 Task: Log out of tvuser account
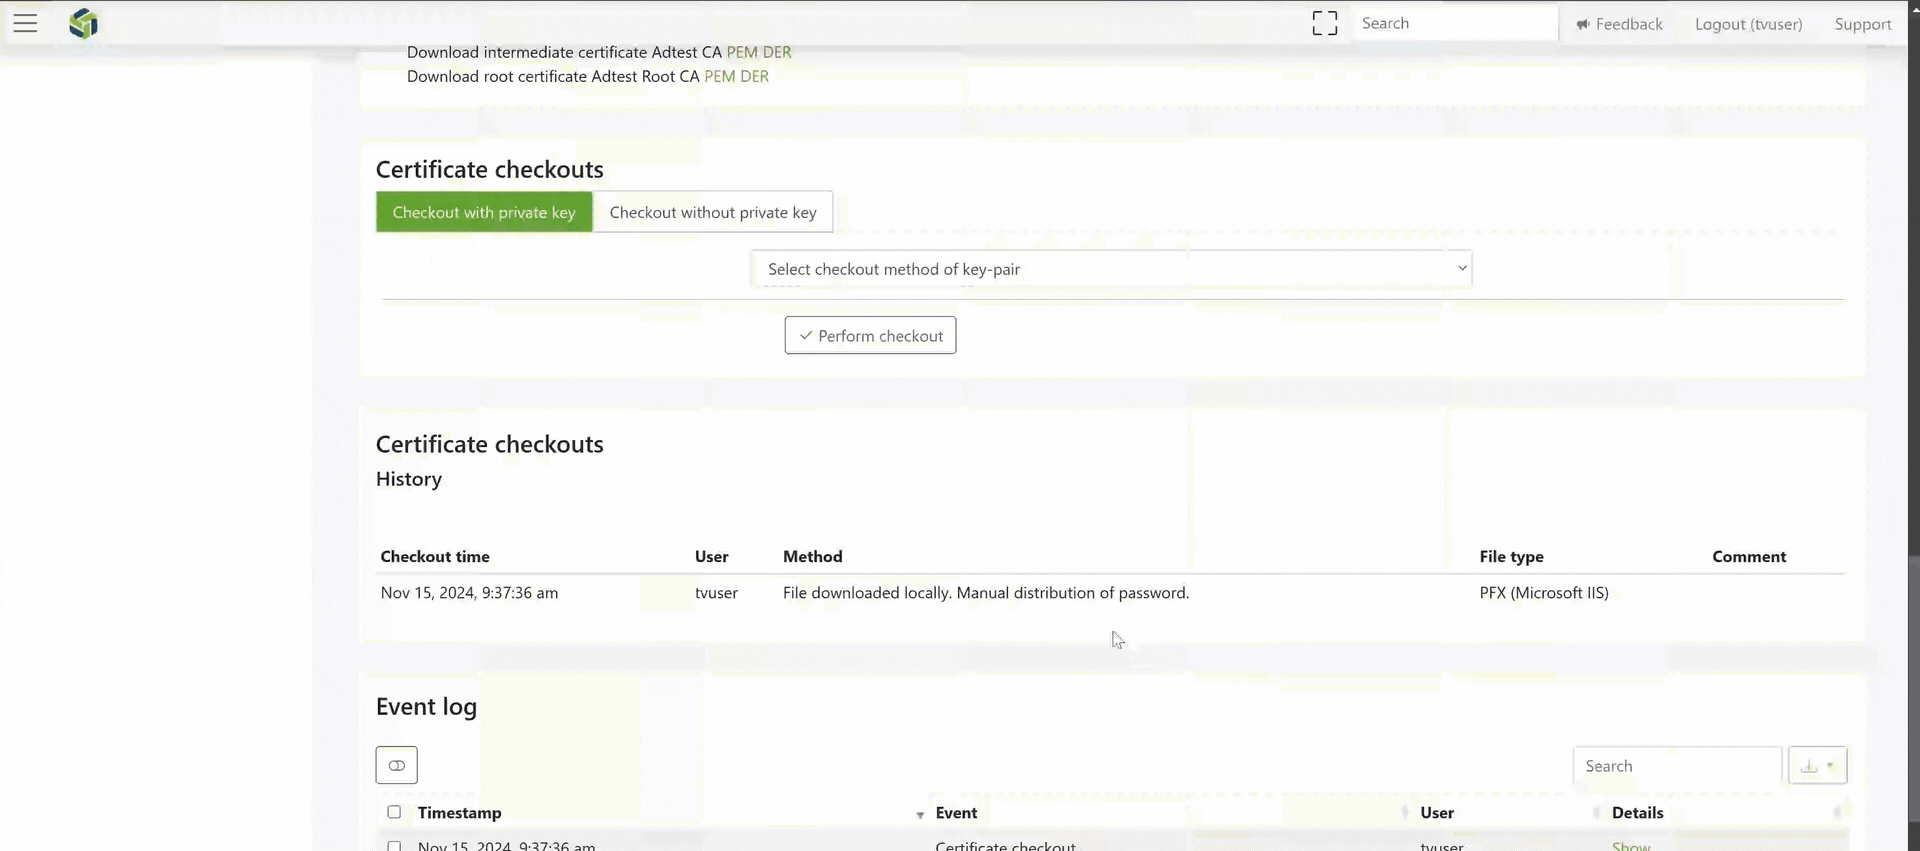point(1748,24)
